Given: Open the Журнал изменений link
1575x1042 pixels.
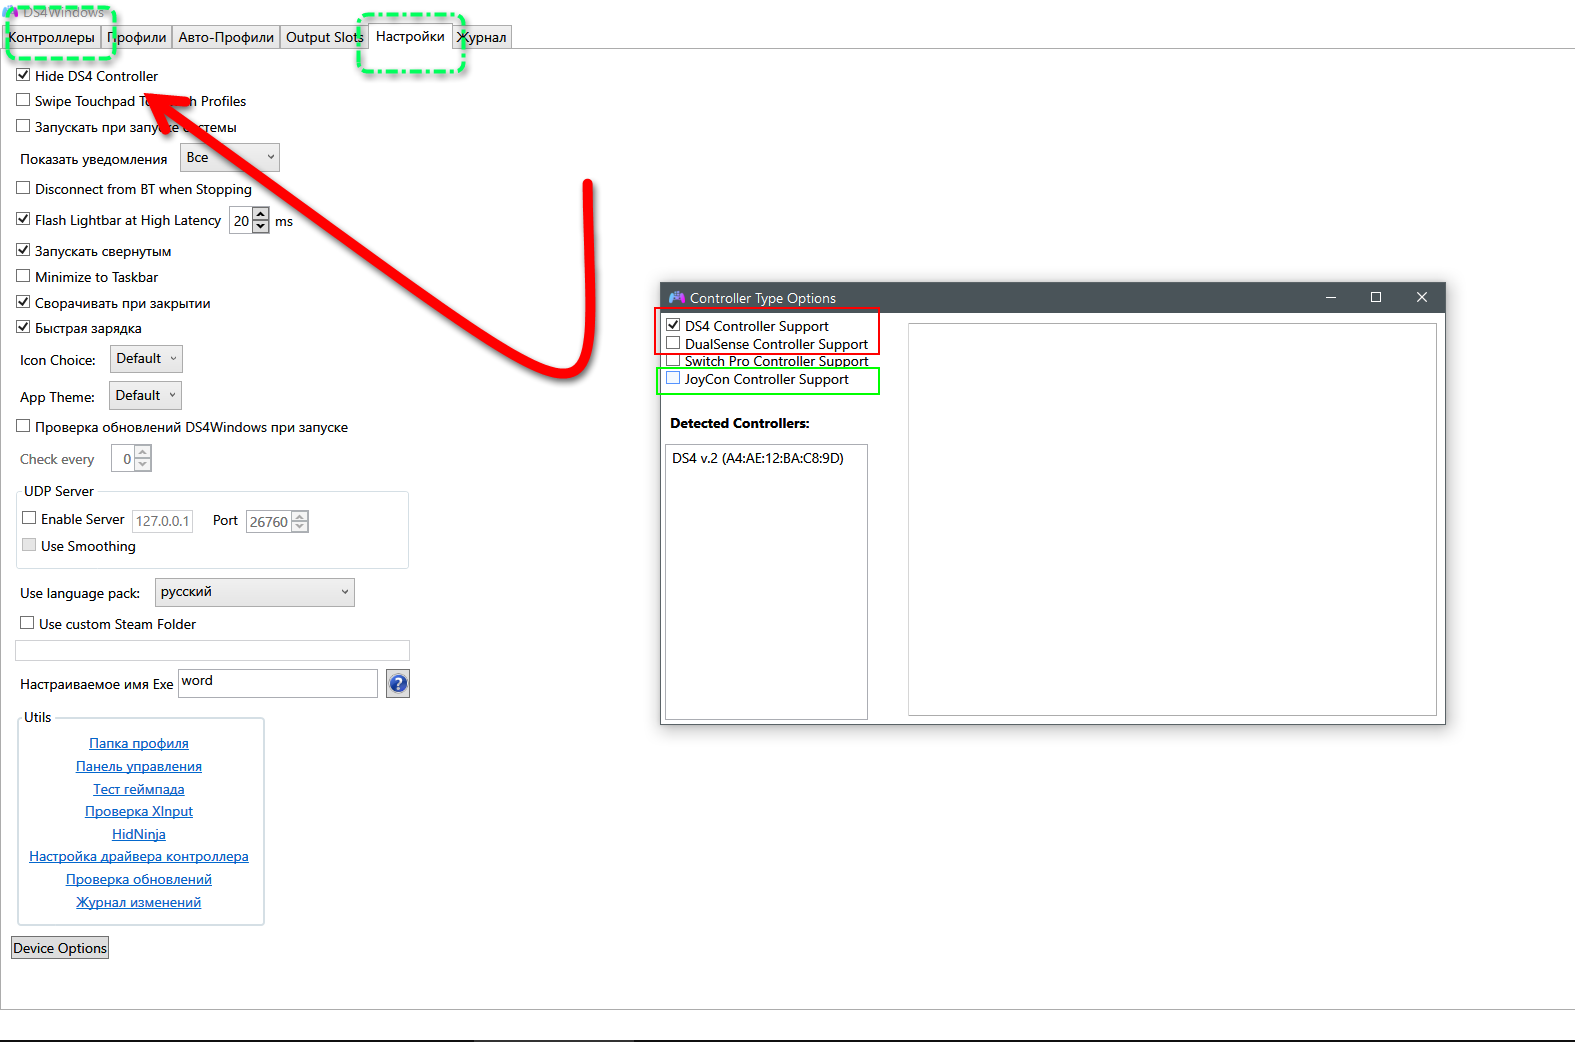Looking at the screenshot, I should click(139, 902).
